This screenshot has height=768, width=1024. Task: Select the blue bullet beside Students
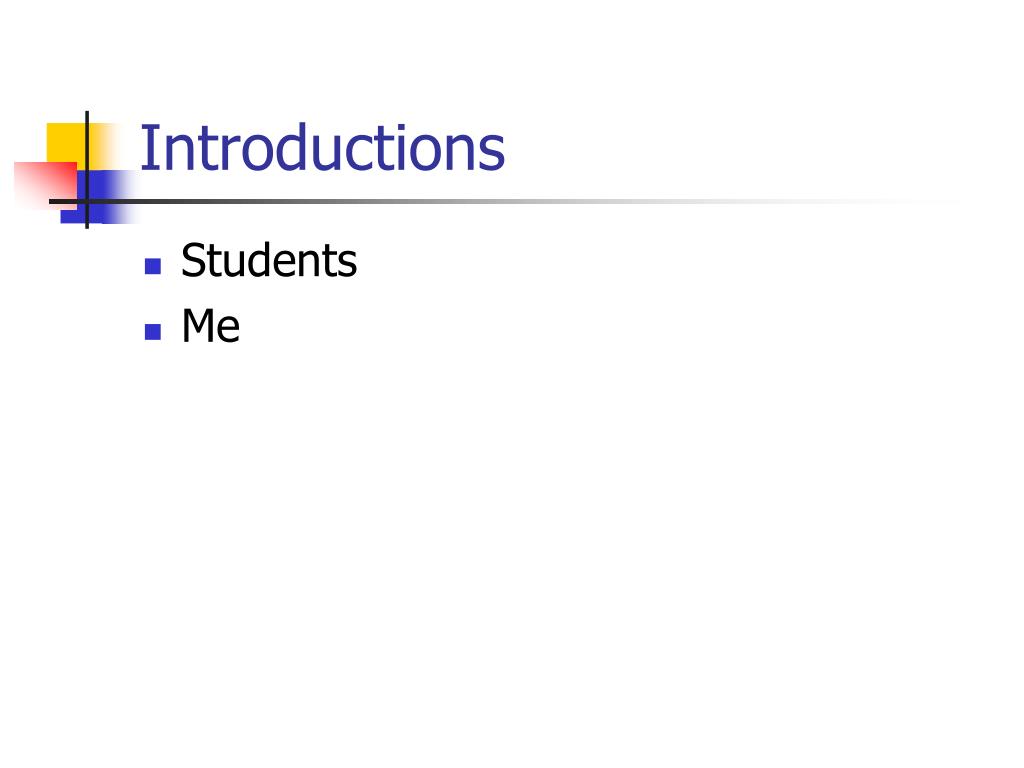[x=153, y=266]
